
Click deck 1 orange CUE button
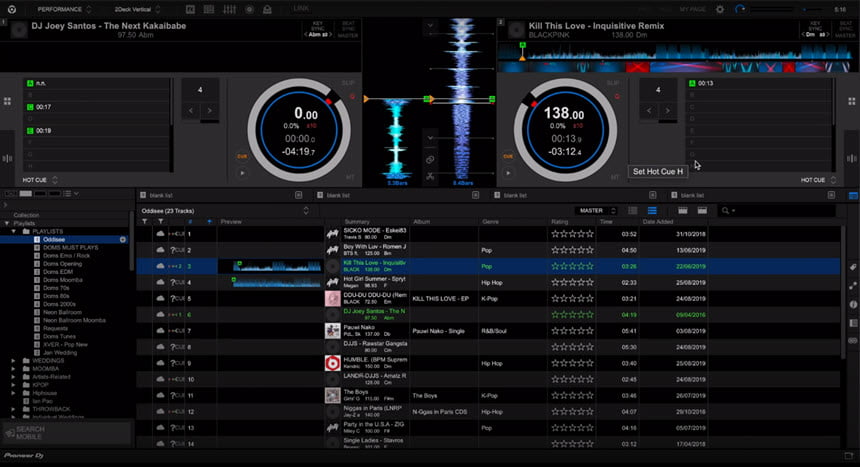tap(242, 156)
